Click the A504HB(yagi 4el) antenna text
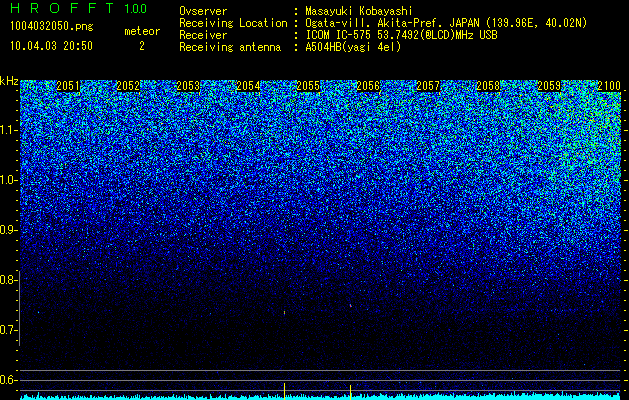629x400 pixels. [x=353, y=47]
